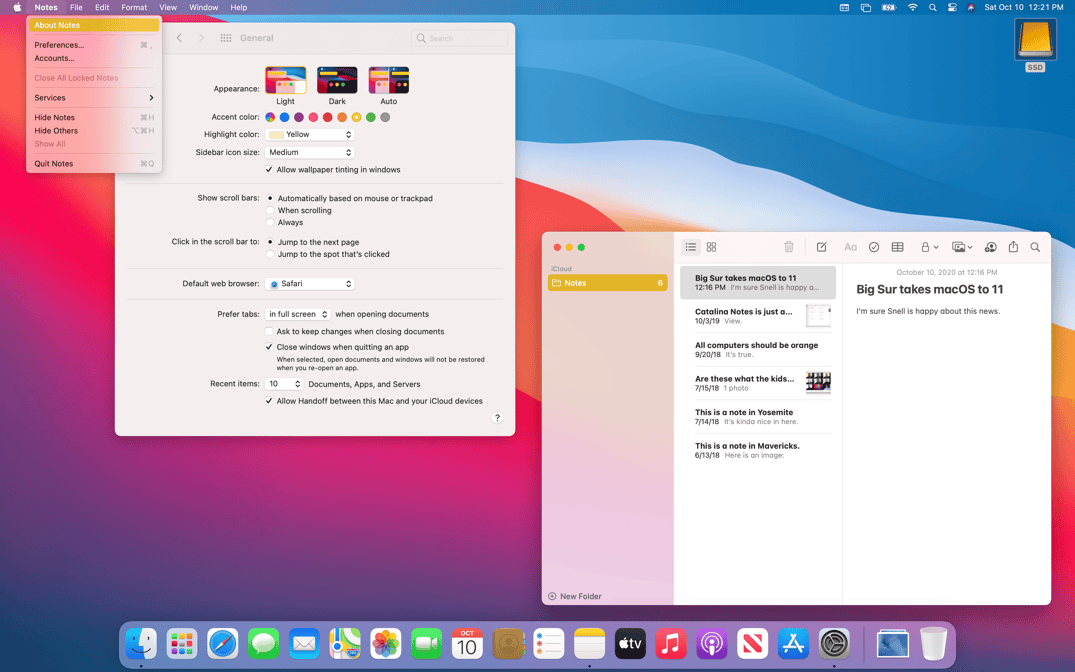Viewport: 1075px width, 672px height.
Task: Open Maps from the Dock
Action: tap(345, 644)
